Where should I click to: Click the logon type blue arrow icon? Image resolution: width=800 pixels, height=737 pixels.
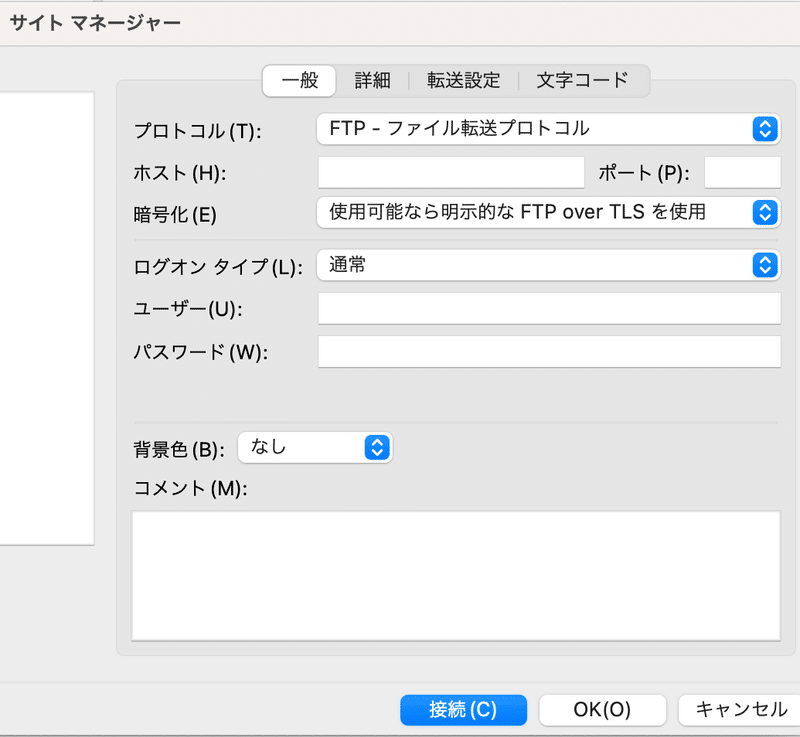click(764, 265)
